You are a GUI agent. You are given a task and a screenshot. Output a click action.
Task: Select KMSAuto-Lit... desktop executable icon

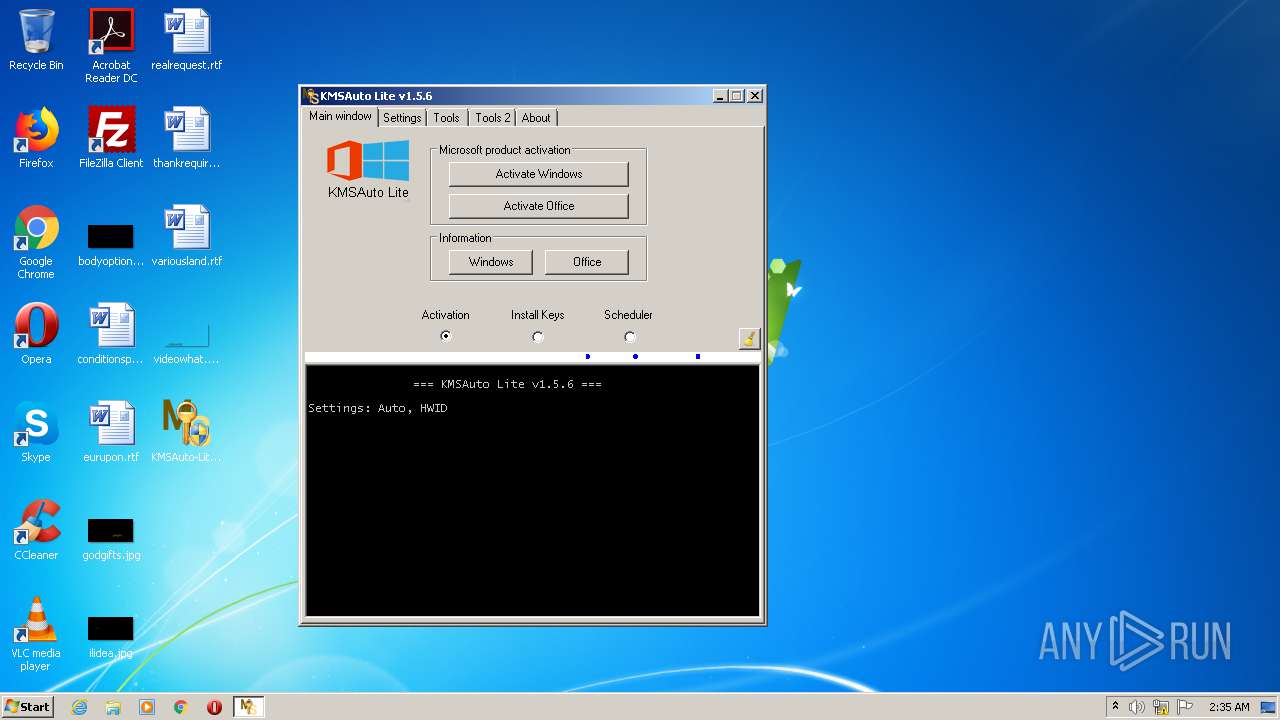pos(187,432)
